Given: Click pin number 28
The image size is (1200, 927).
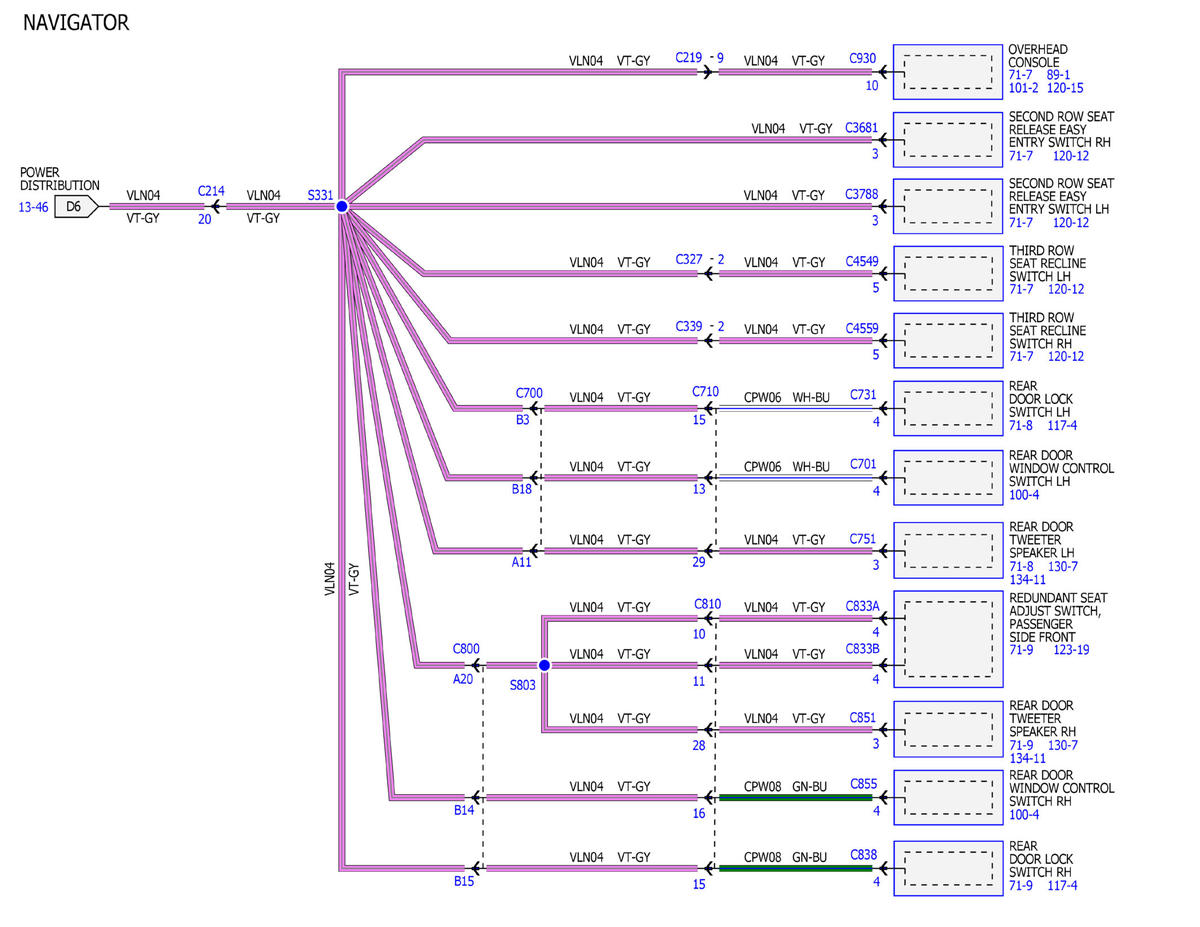Looking at the screenshot, I should point(699,745).
